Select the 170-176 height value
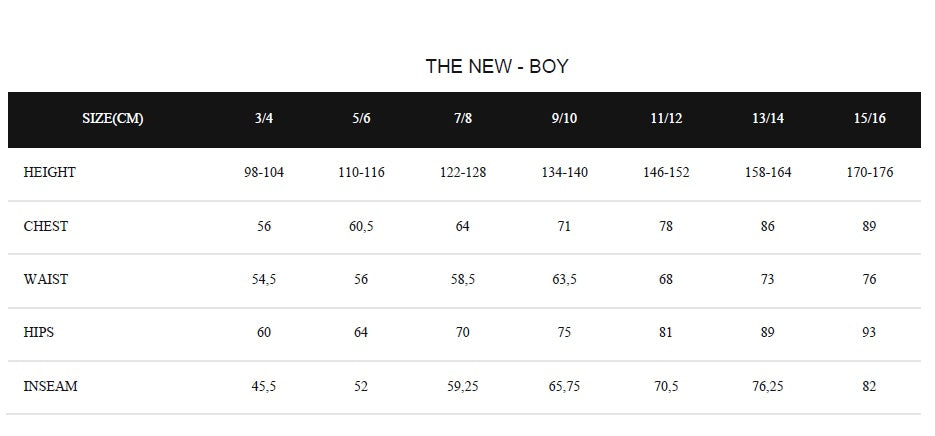This screenshot has width=935, height=436. click(x=869, y=173)
